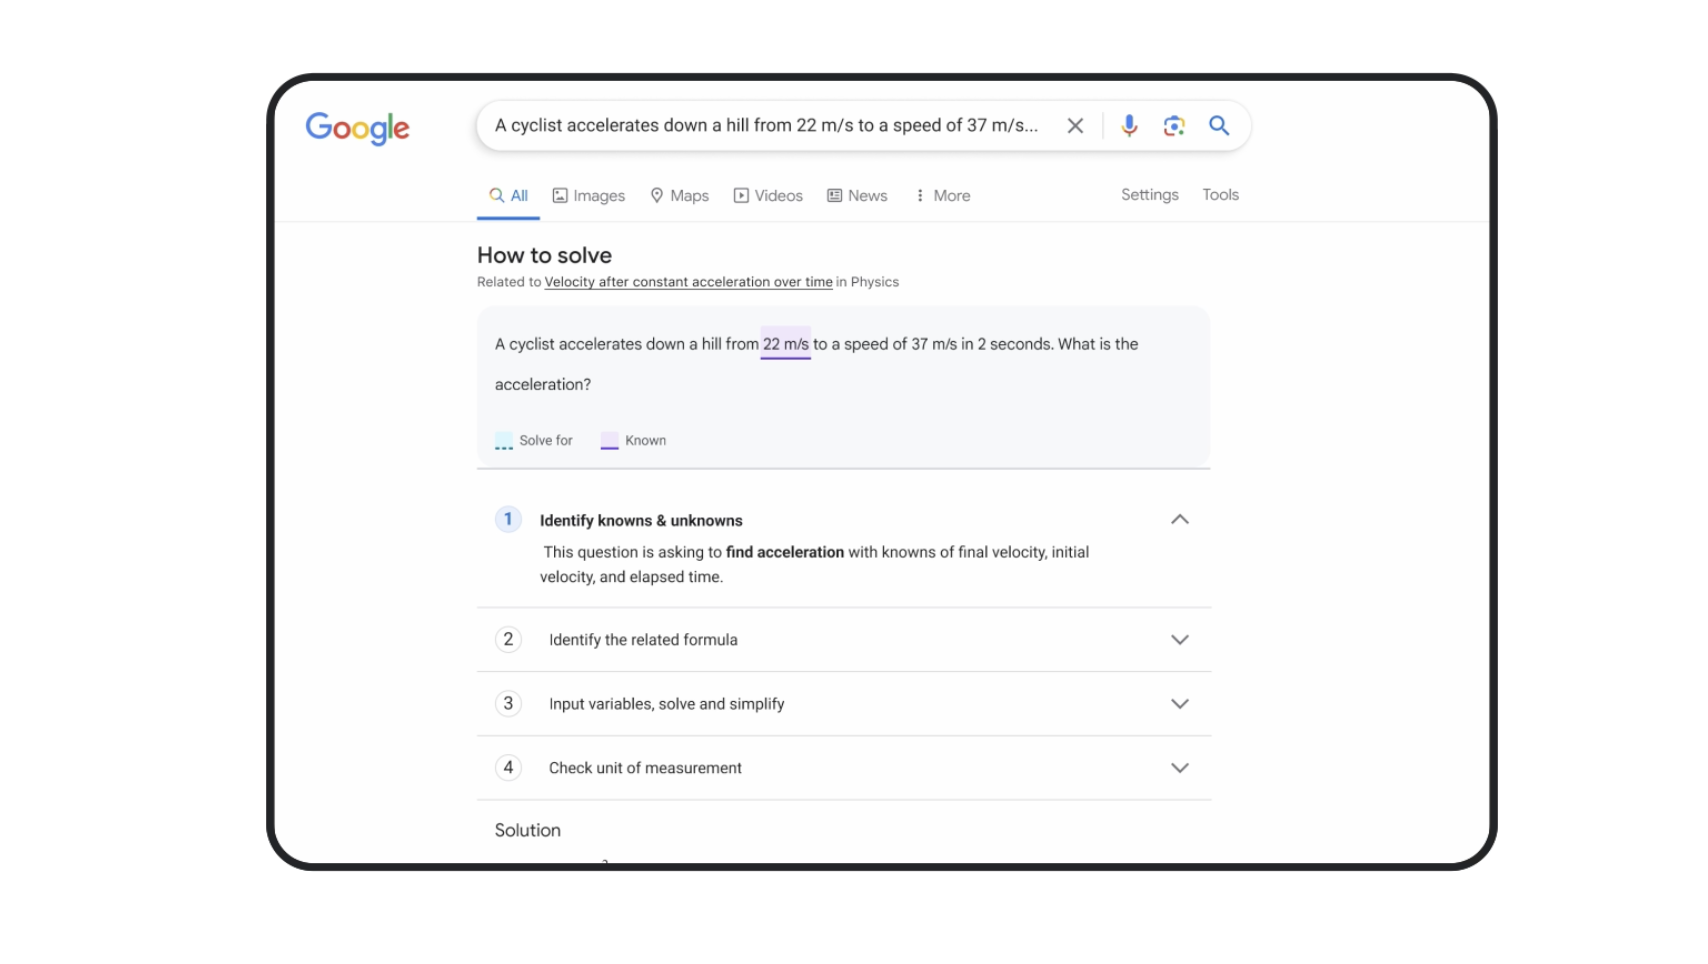Click the Google logo

click(357, 128)
